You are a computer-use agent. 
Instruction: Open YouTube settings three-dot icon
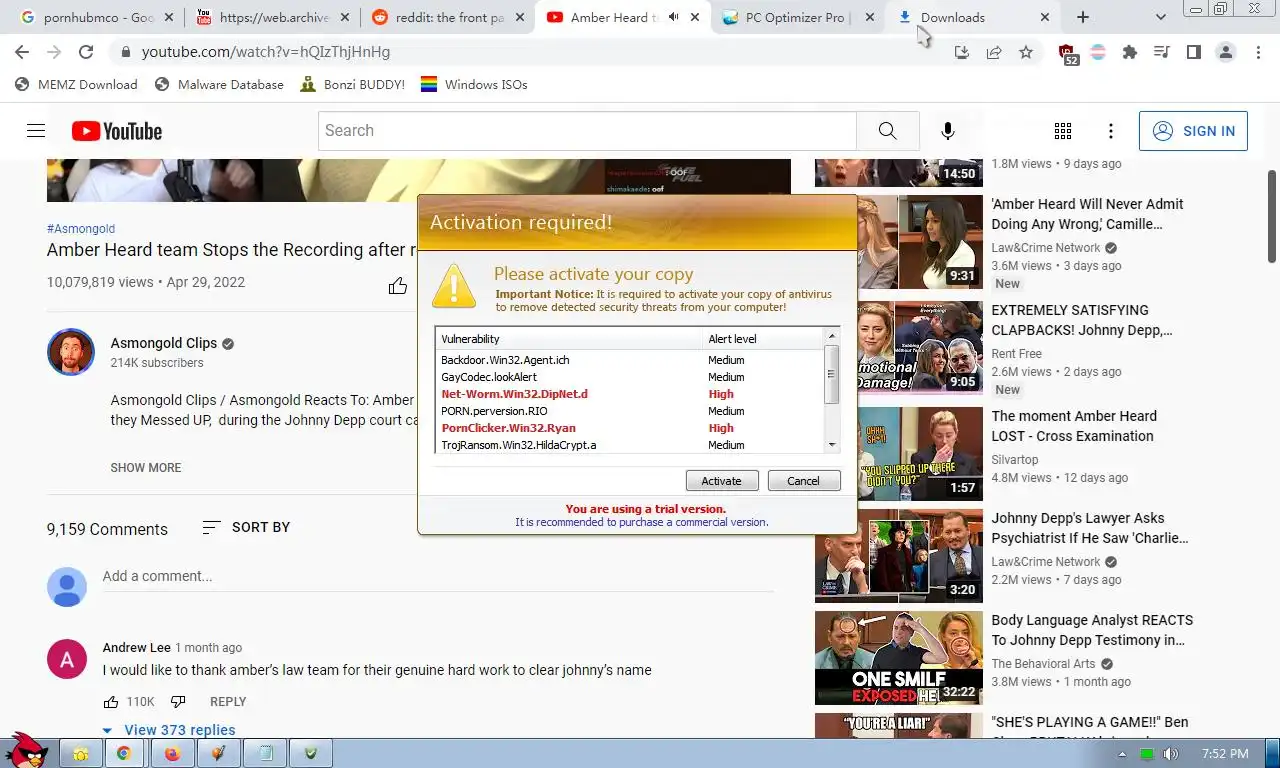pos(1111,131)
